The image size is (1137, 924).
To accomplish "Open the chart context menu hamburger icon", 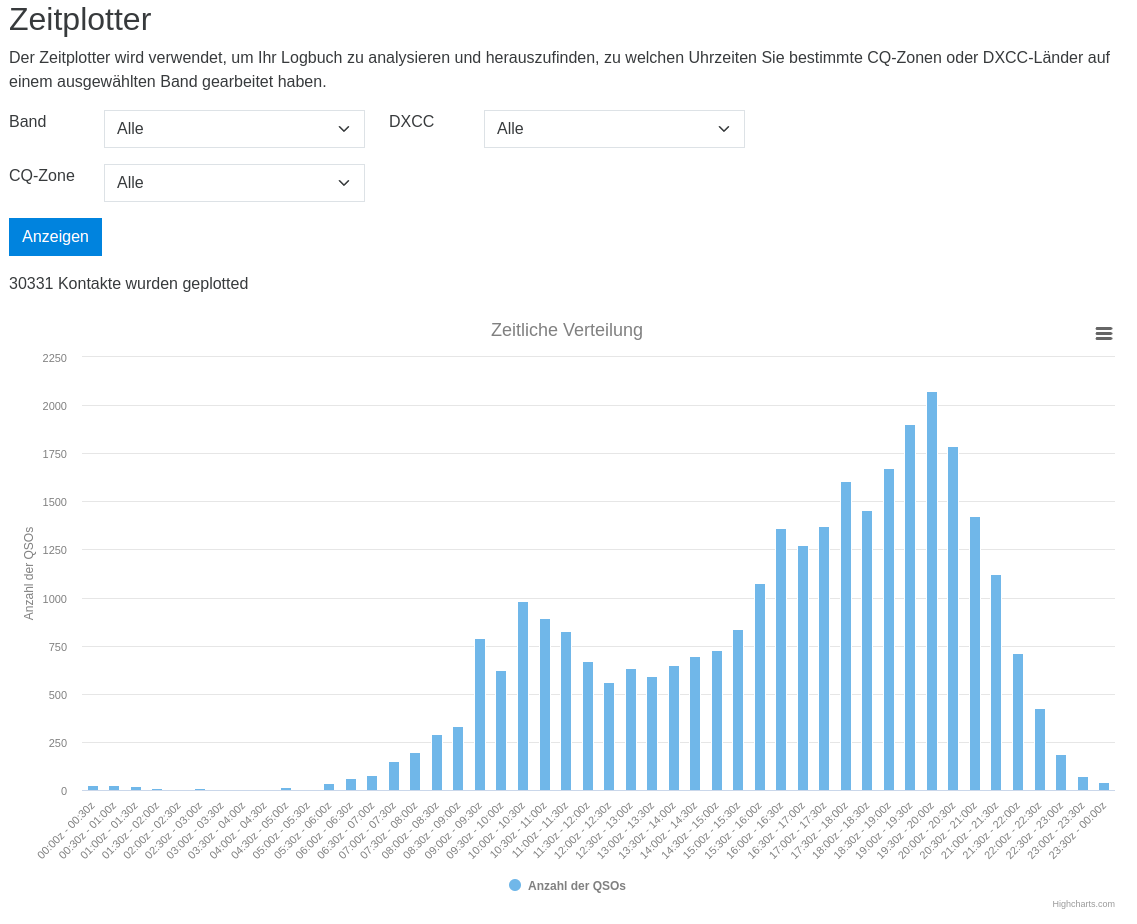I will click(x=1103, y=333).
